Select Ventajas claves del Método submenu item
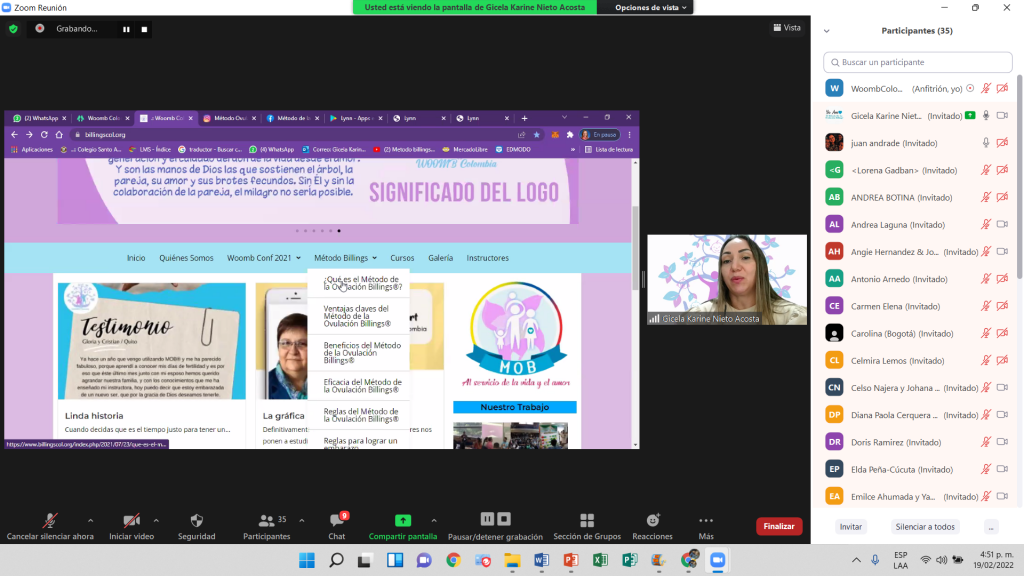The height and width of the screenshot is (576, 1024). tap(358, 316)
